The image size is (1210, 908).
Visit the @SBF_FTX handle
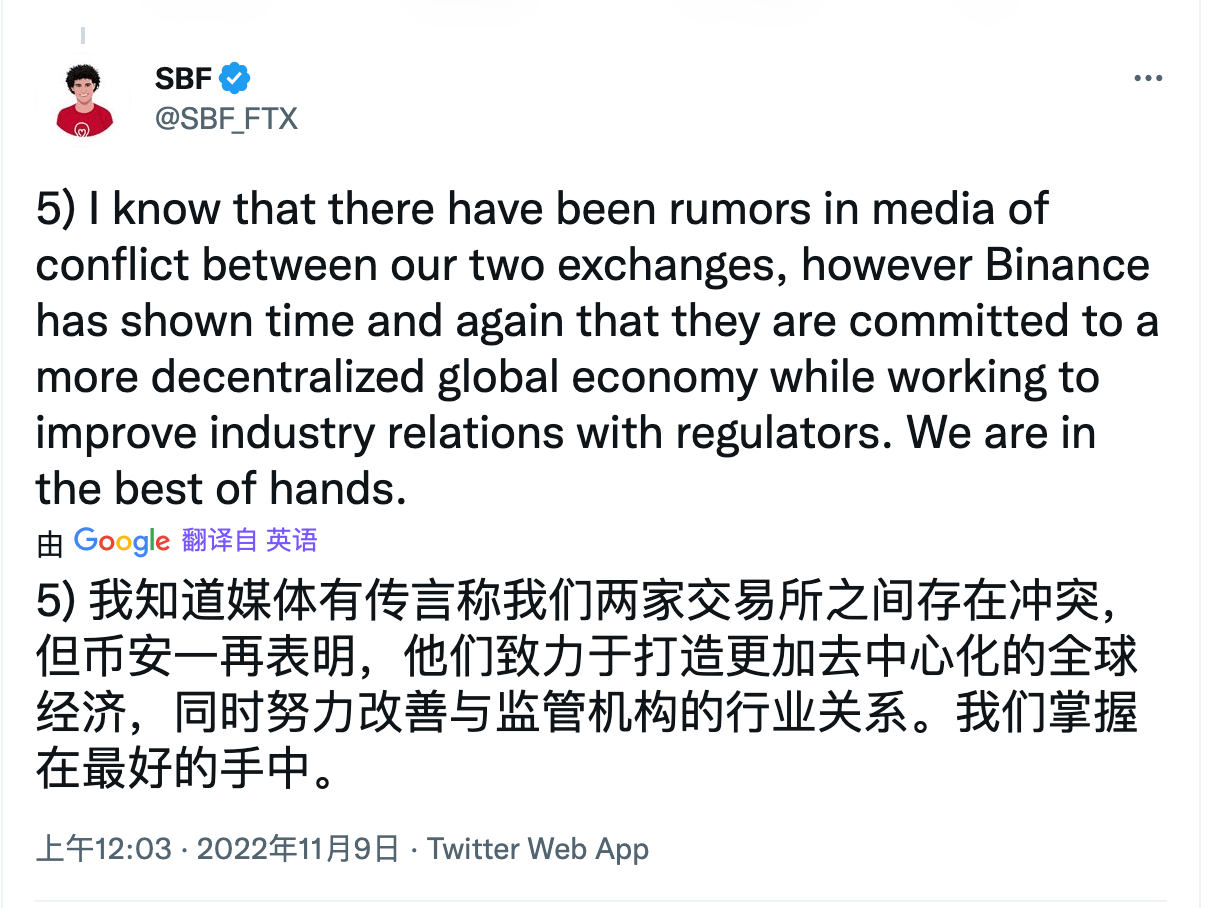tap(226, 119)
